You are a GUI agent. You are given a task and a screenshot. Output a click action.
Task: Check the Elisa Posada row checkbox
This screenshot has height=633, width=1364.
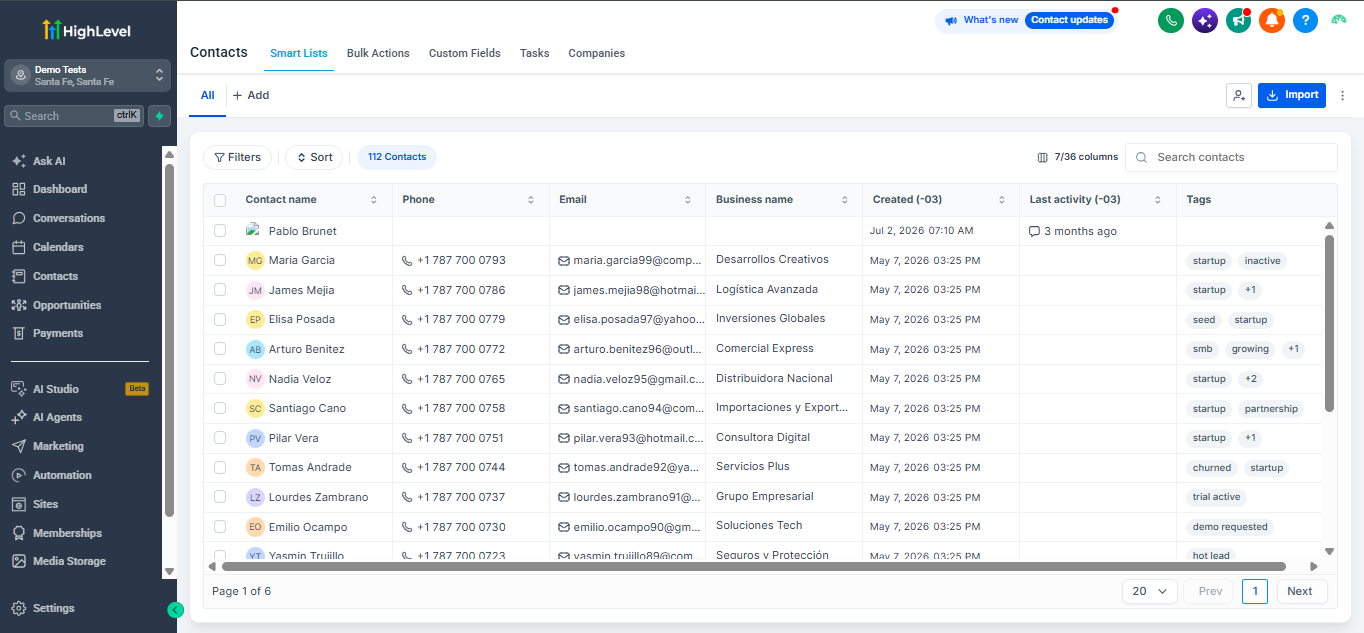tap(220, 319)
